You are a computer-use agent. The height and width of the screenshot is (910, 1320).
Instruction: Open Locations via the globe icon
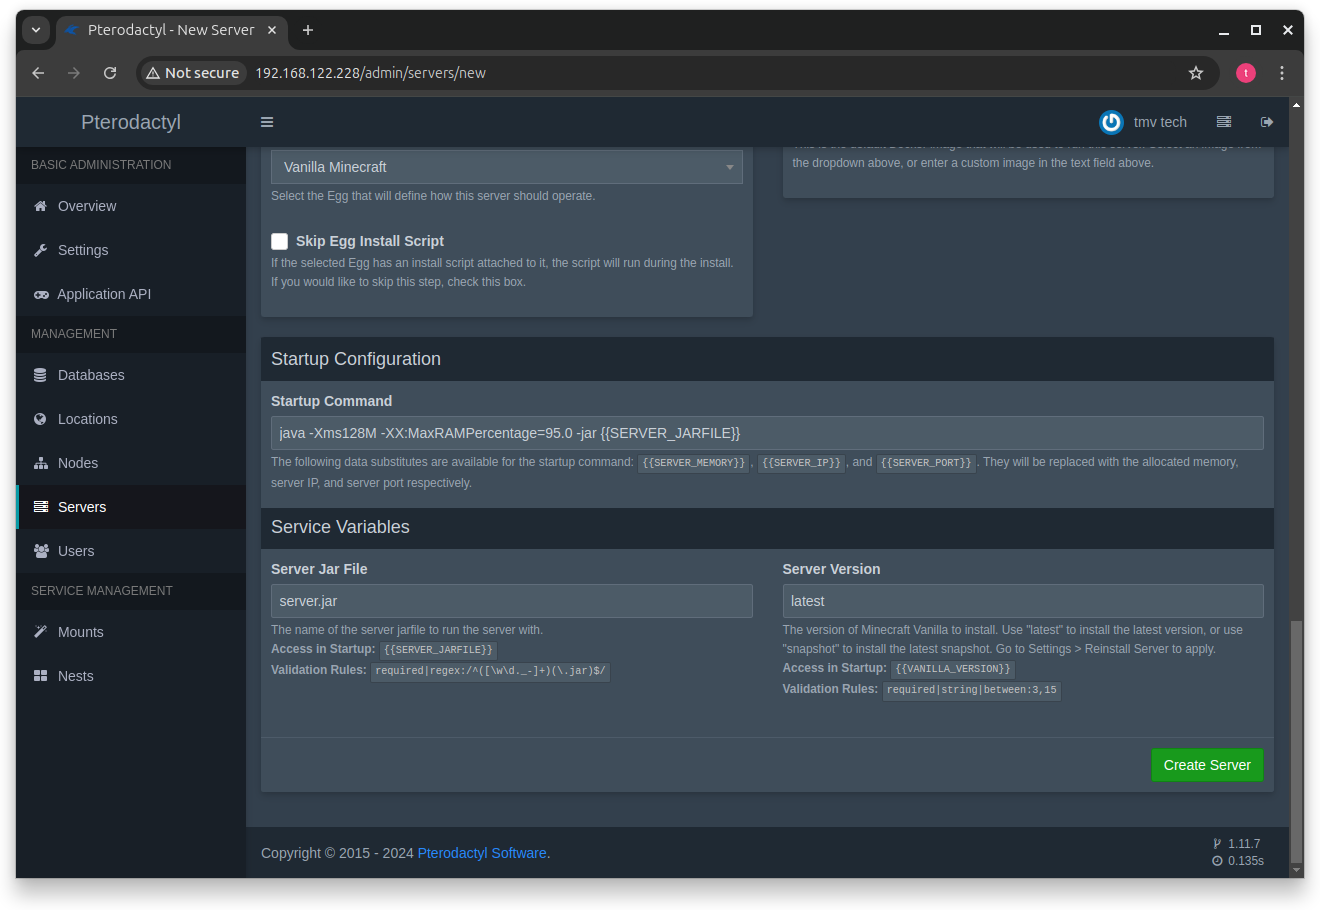click(x=42, y=419)
